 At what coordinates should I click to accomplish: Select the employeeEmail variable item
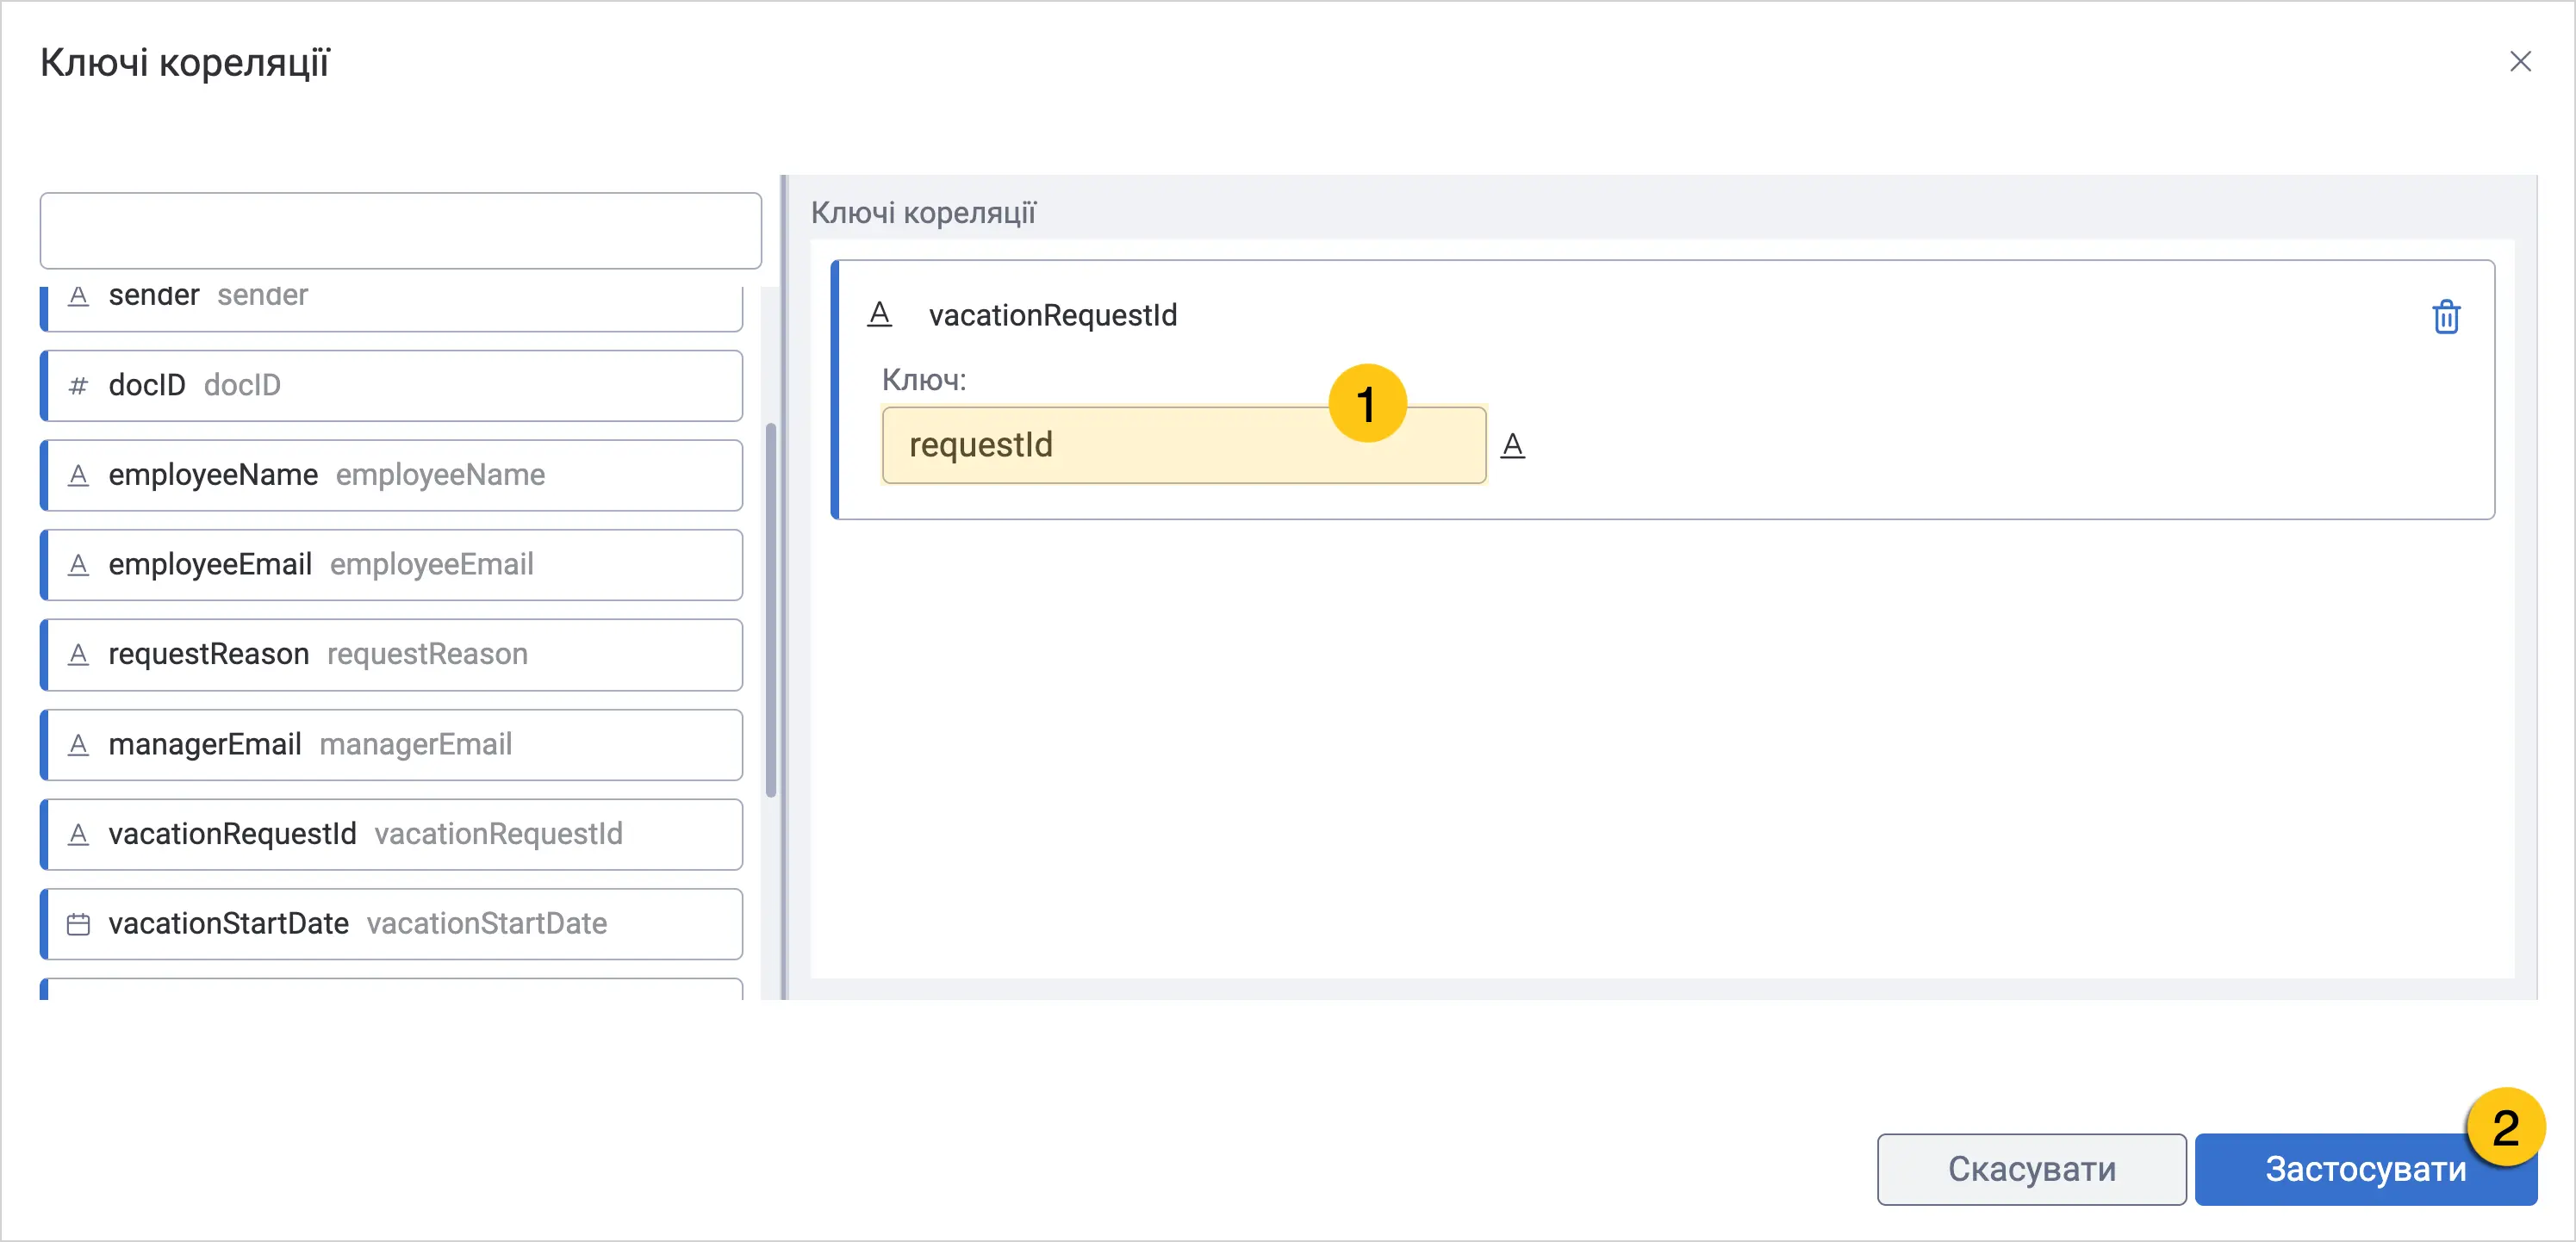click(392, 565)
